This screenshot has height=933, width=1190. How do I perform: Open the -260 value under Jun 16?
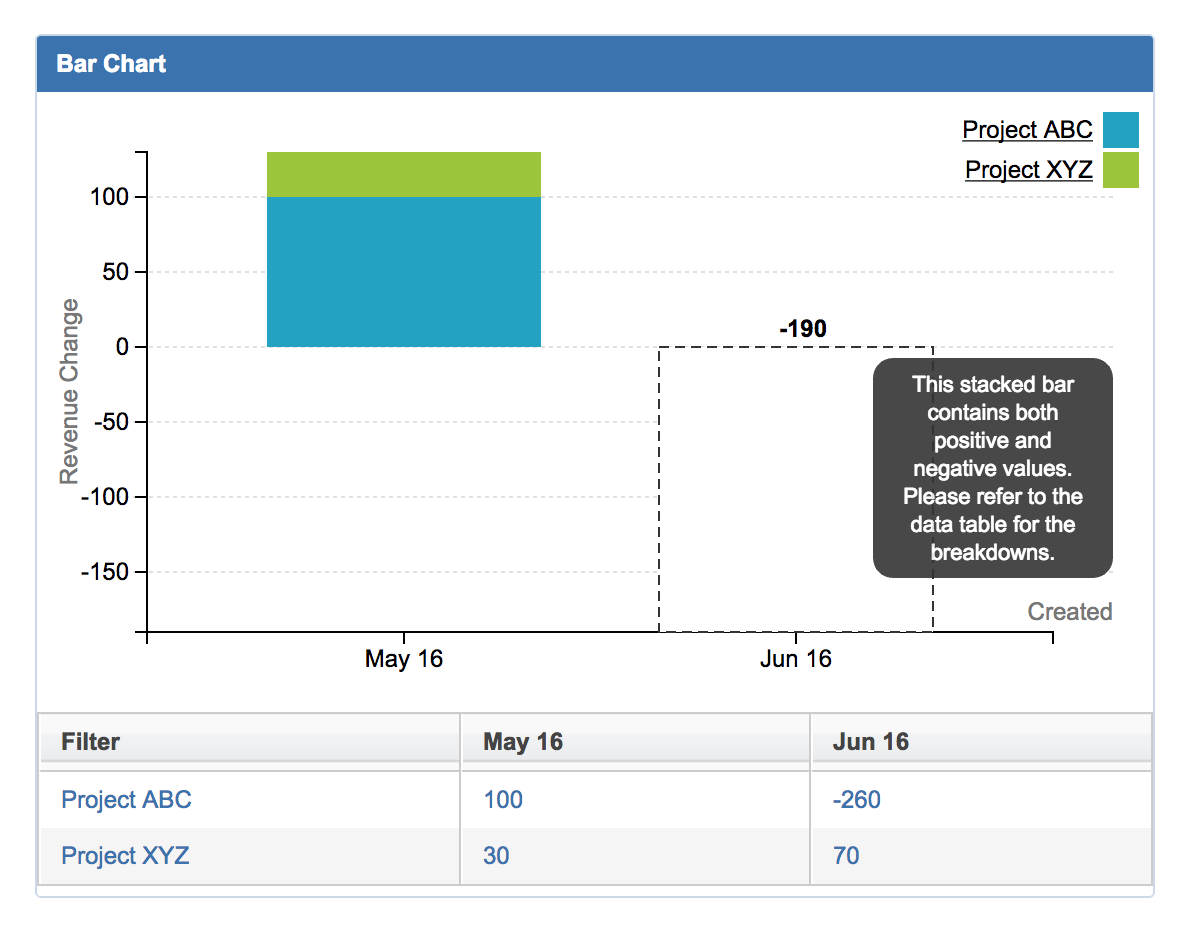[x=856, y=800]
